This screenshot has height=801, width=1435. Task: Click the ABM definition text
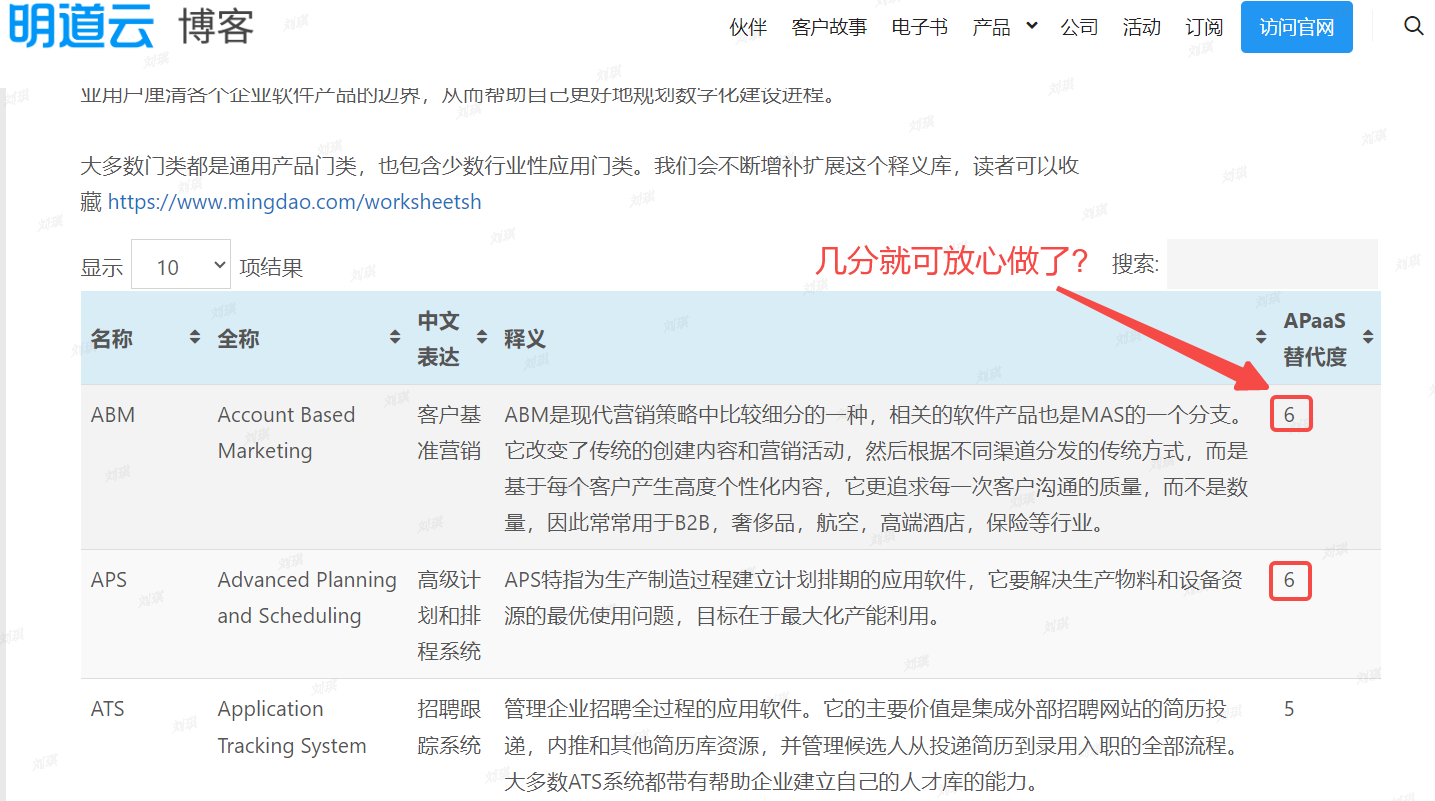876,468
